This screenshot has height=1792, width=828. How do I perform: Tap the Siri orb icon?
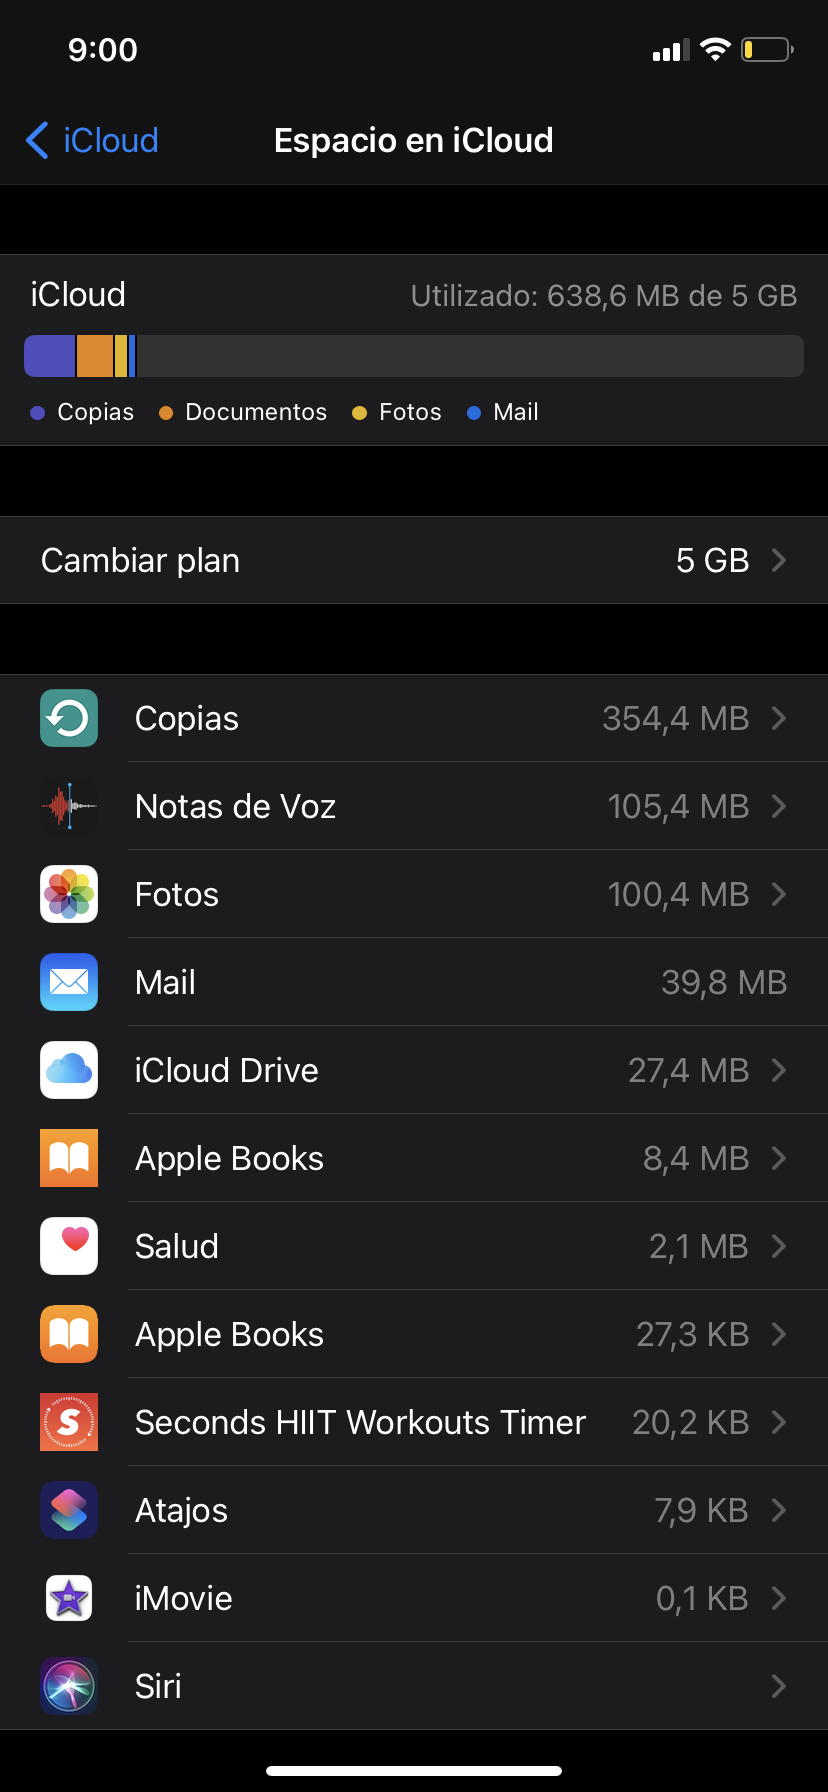point(69,1686)
